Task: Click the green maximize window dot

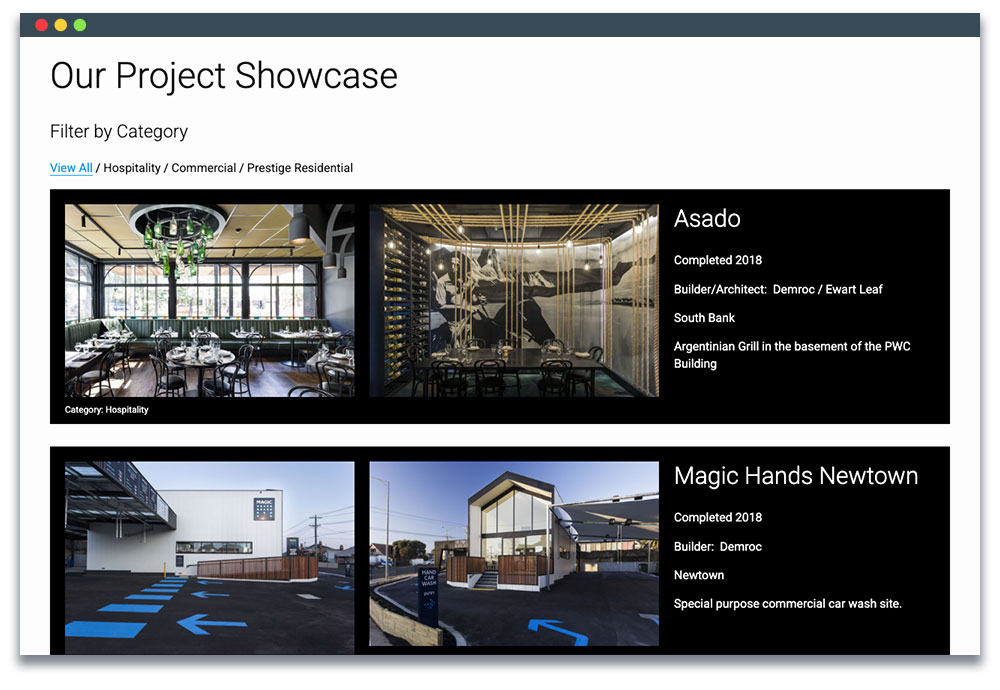Action: (x=80, y=25)
